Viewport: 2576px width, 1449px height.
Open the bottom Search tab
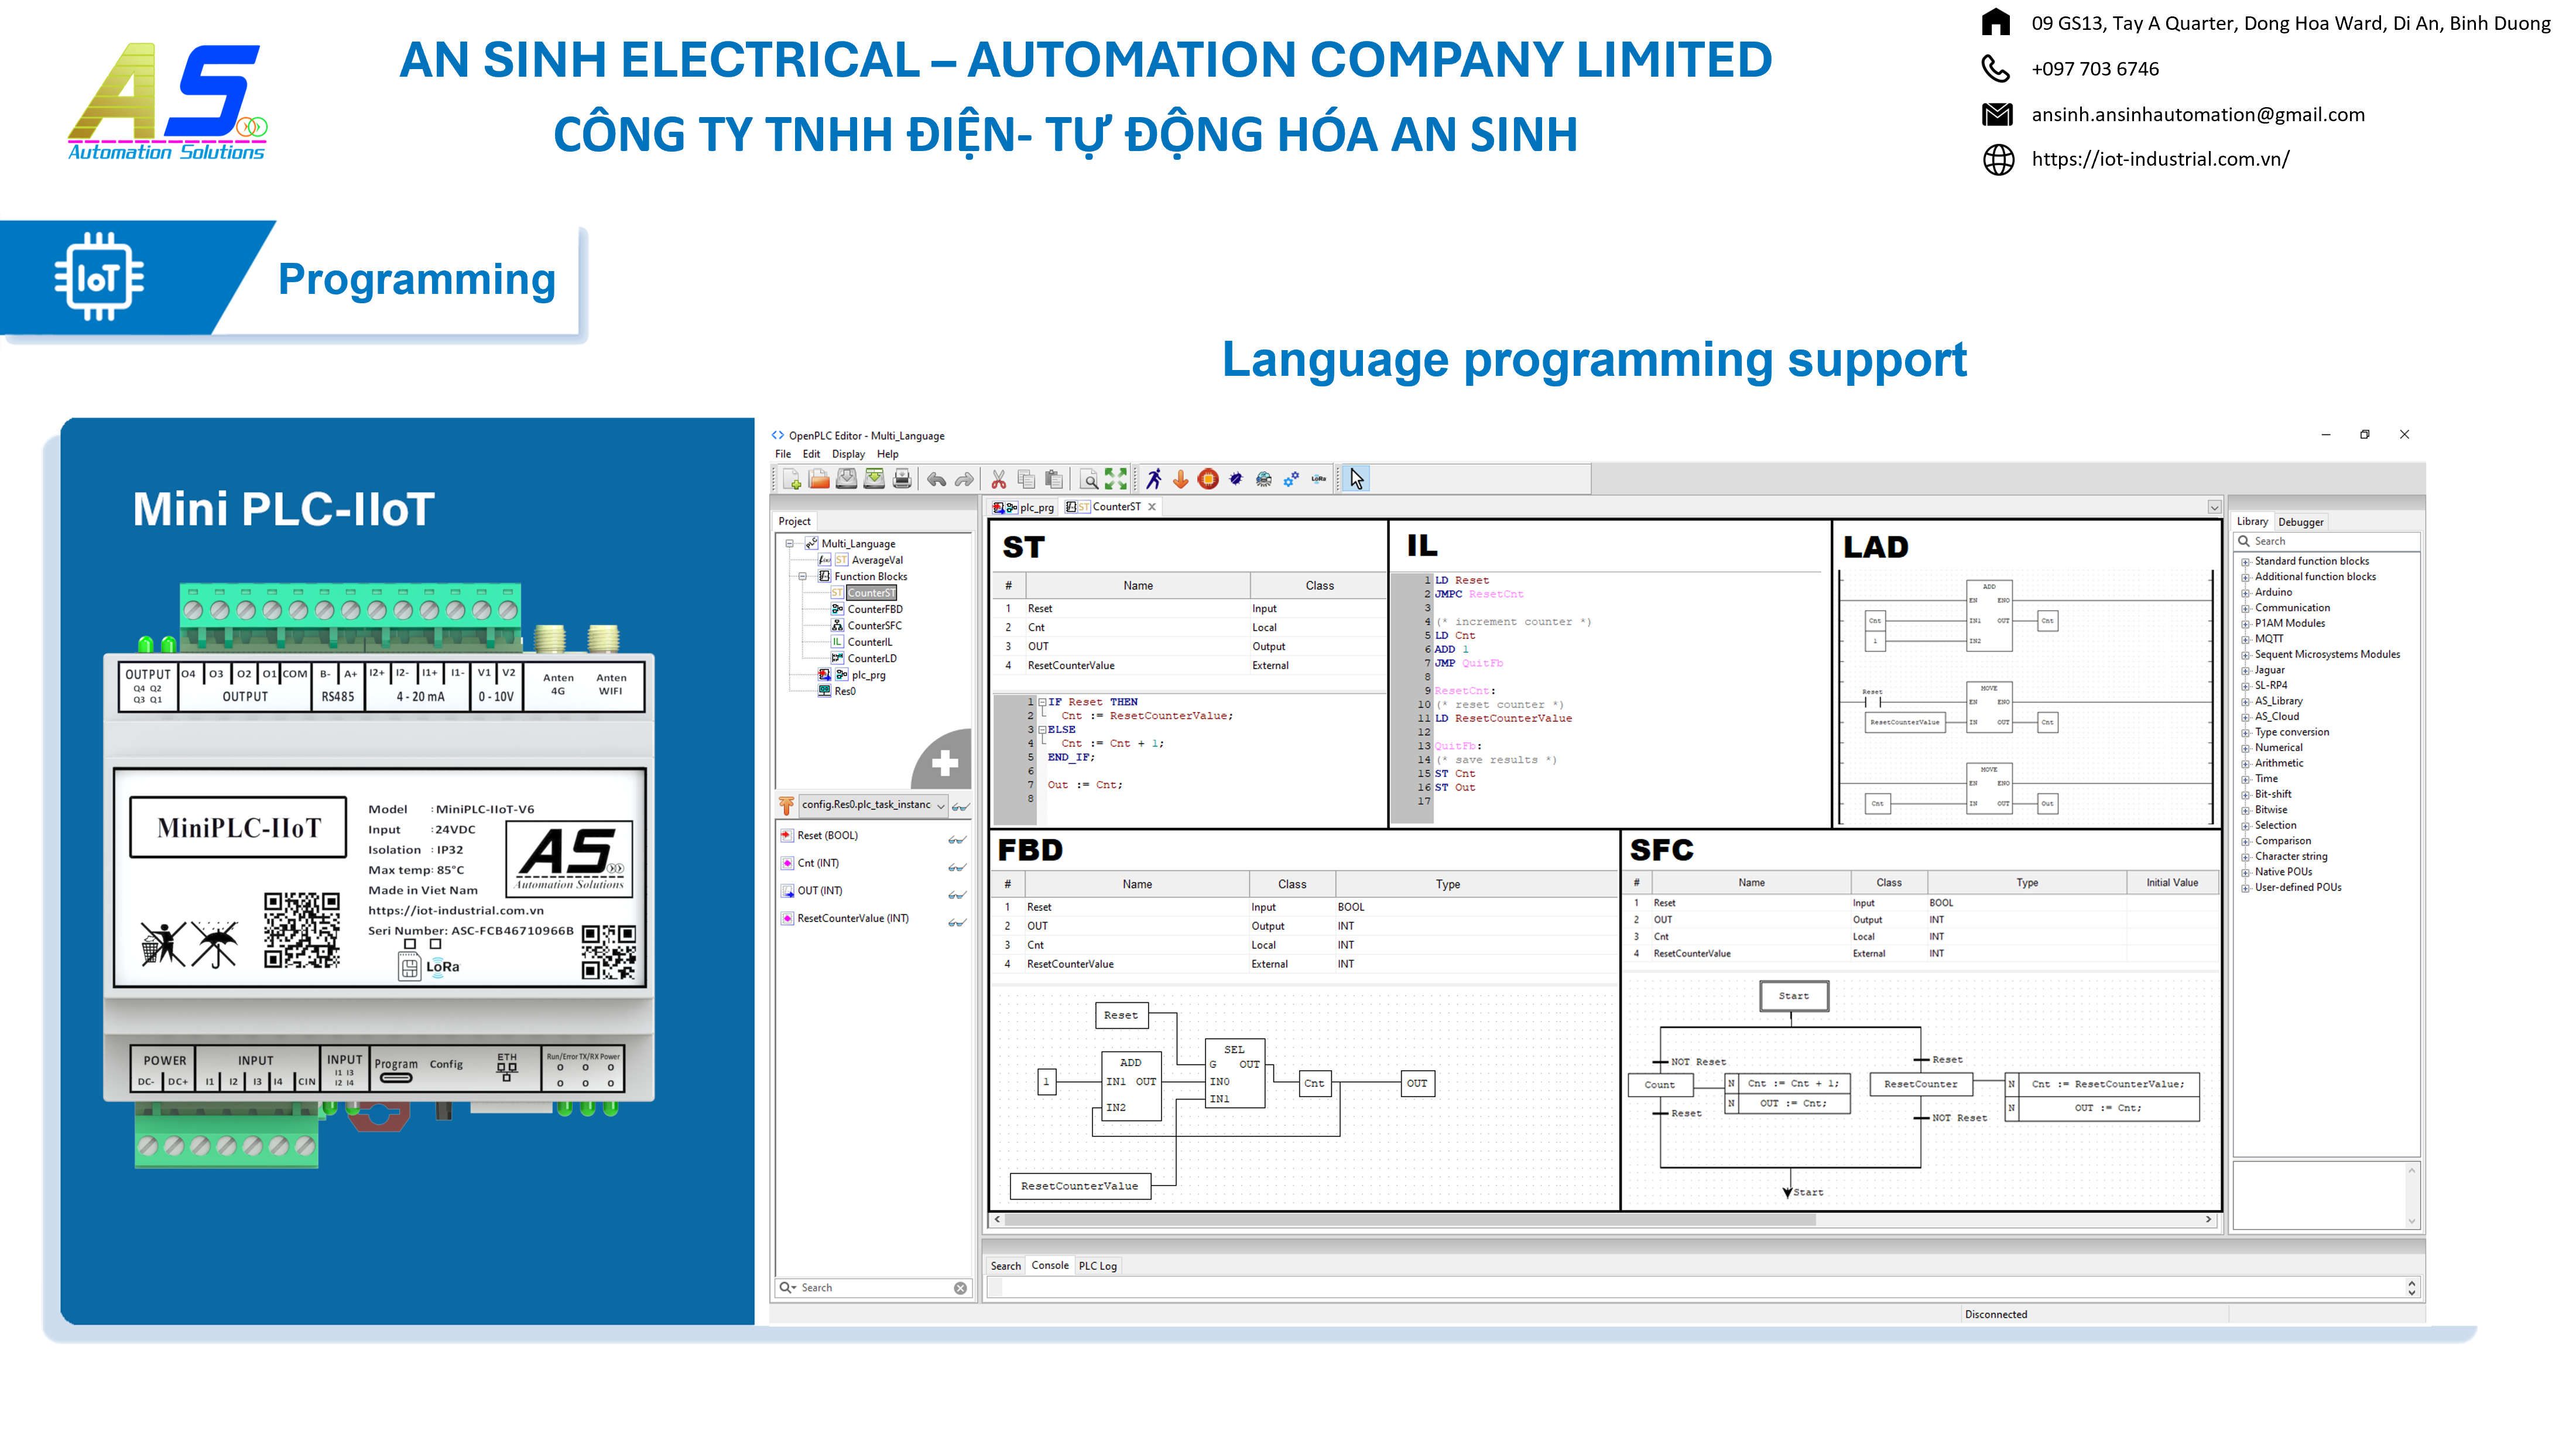[x=1005, y=1266]
